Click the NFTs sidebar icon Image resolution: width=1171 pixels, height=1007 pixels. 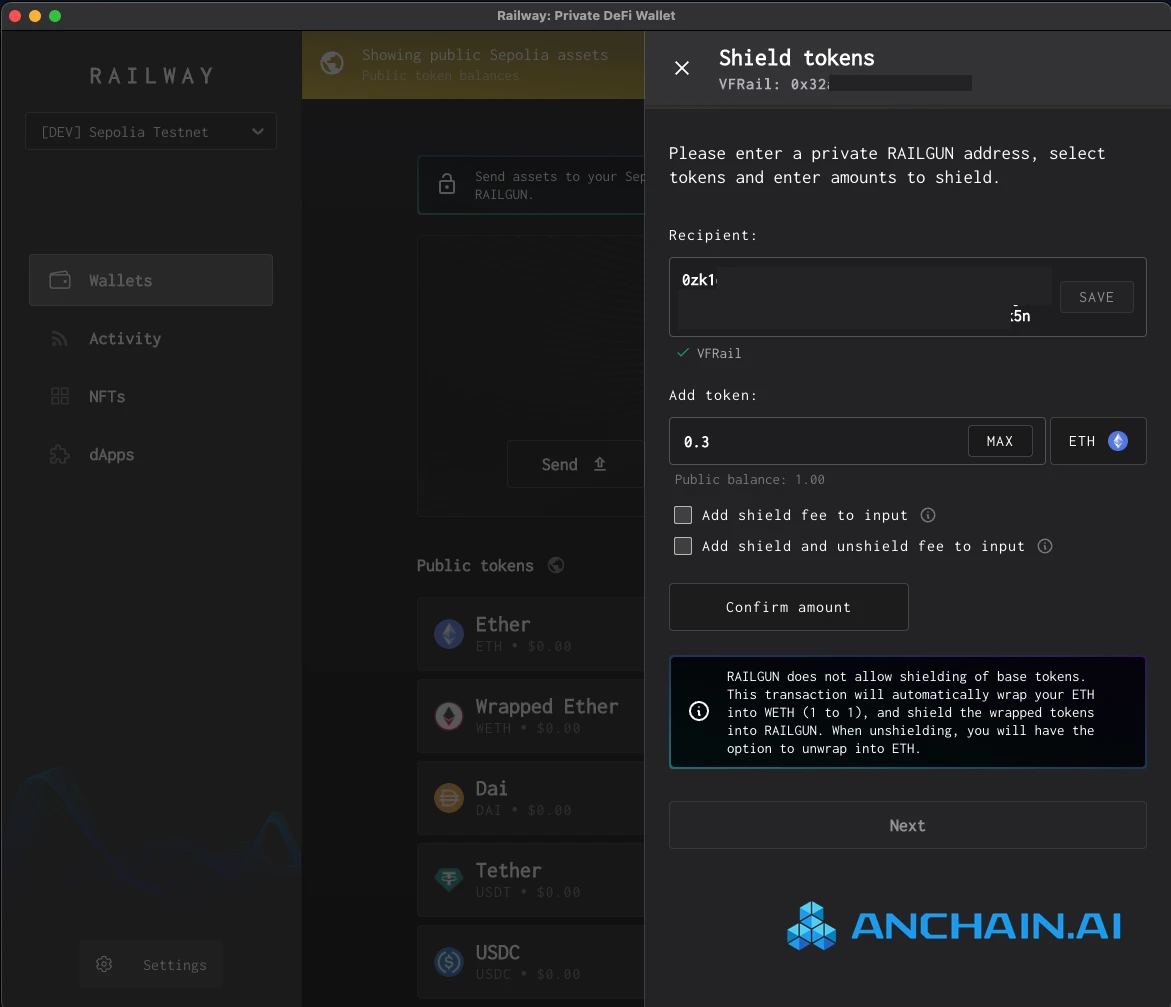tap(60, 396)
